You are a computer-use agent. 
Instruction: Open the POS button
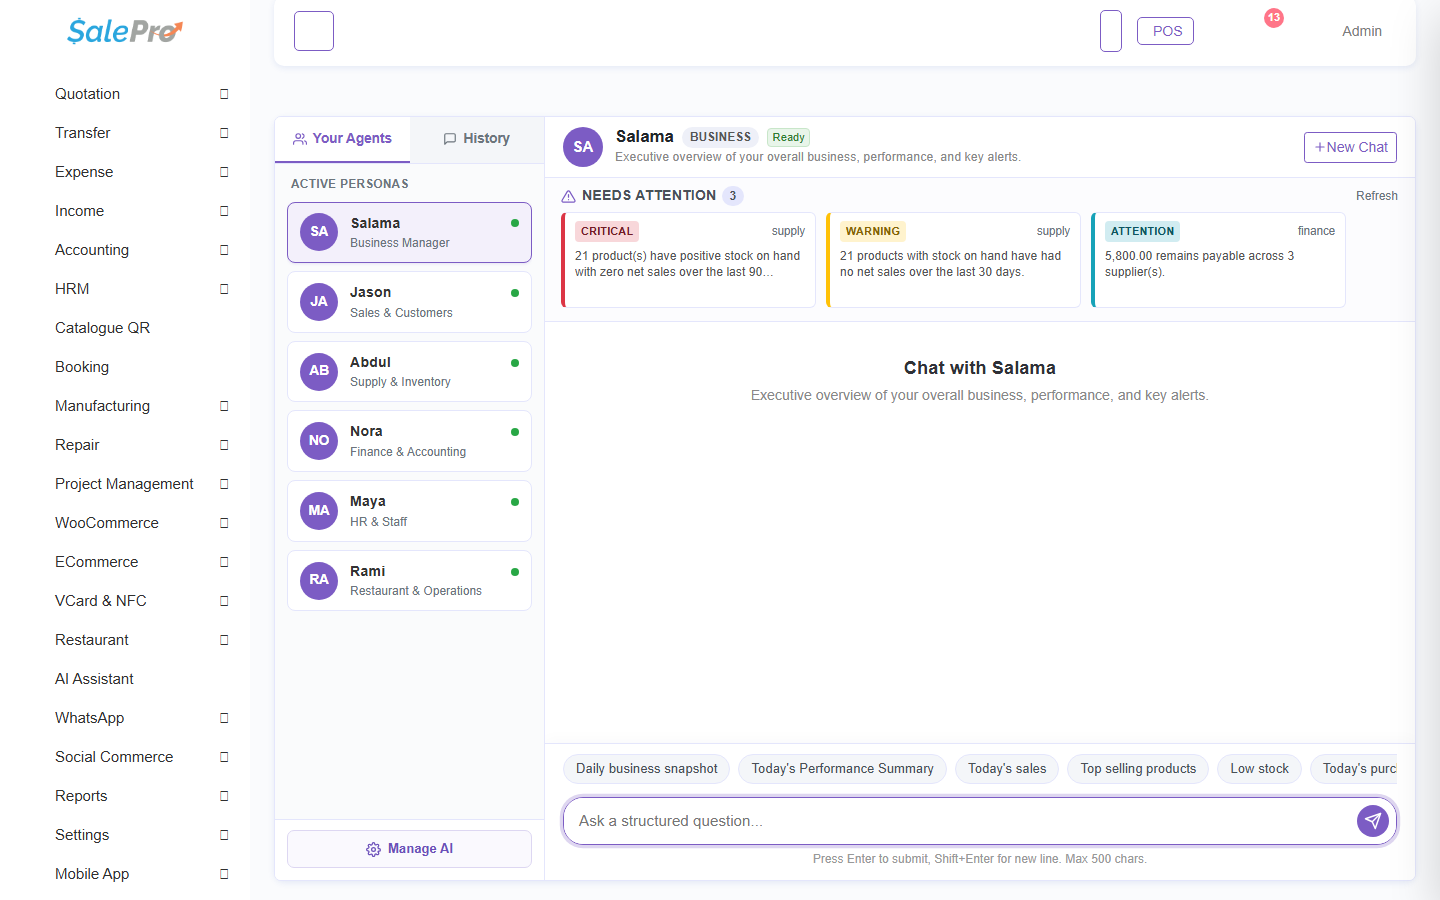(1165, 31)
